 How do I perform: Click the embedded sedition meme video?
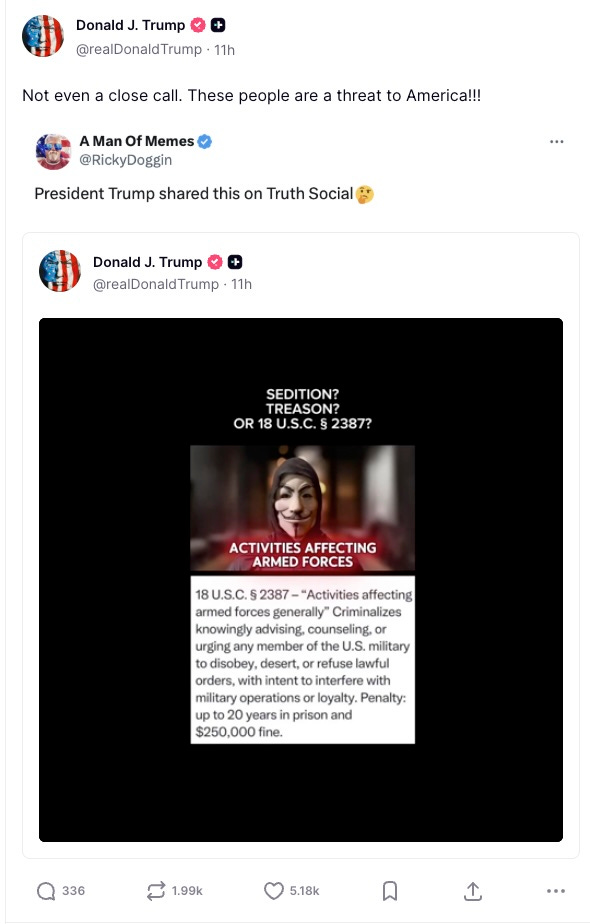tap(300, 578)
